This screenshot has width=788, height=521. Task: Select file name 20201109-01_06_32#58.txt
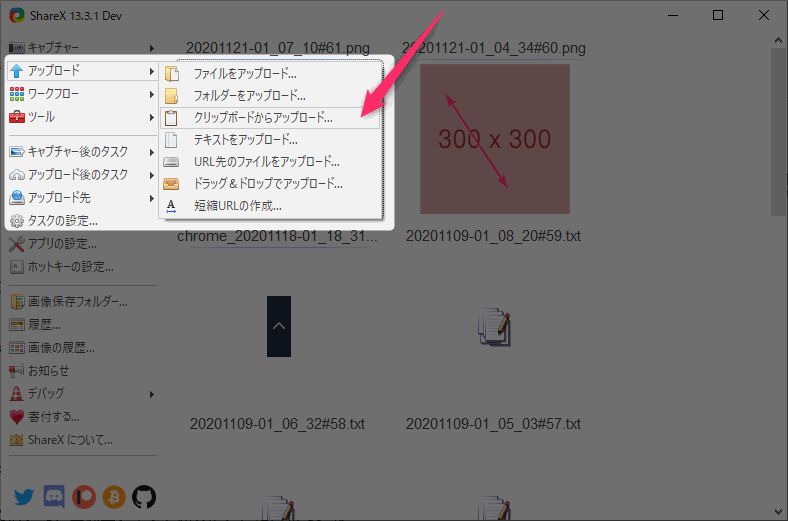(x=277, y=424)
